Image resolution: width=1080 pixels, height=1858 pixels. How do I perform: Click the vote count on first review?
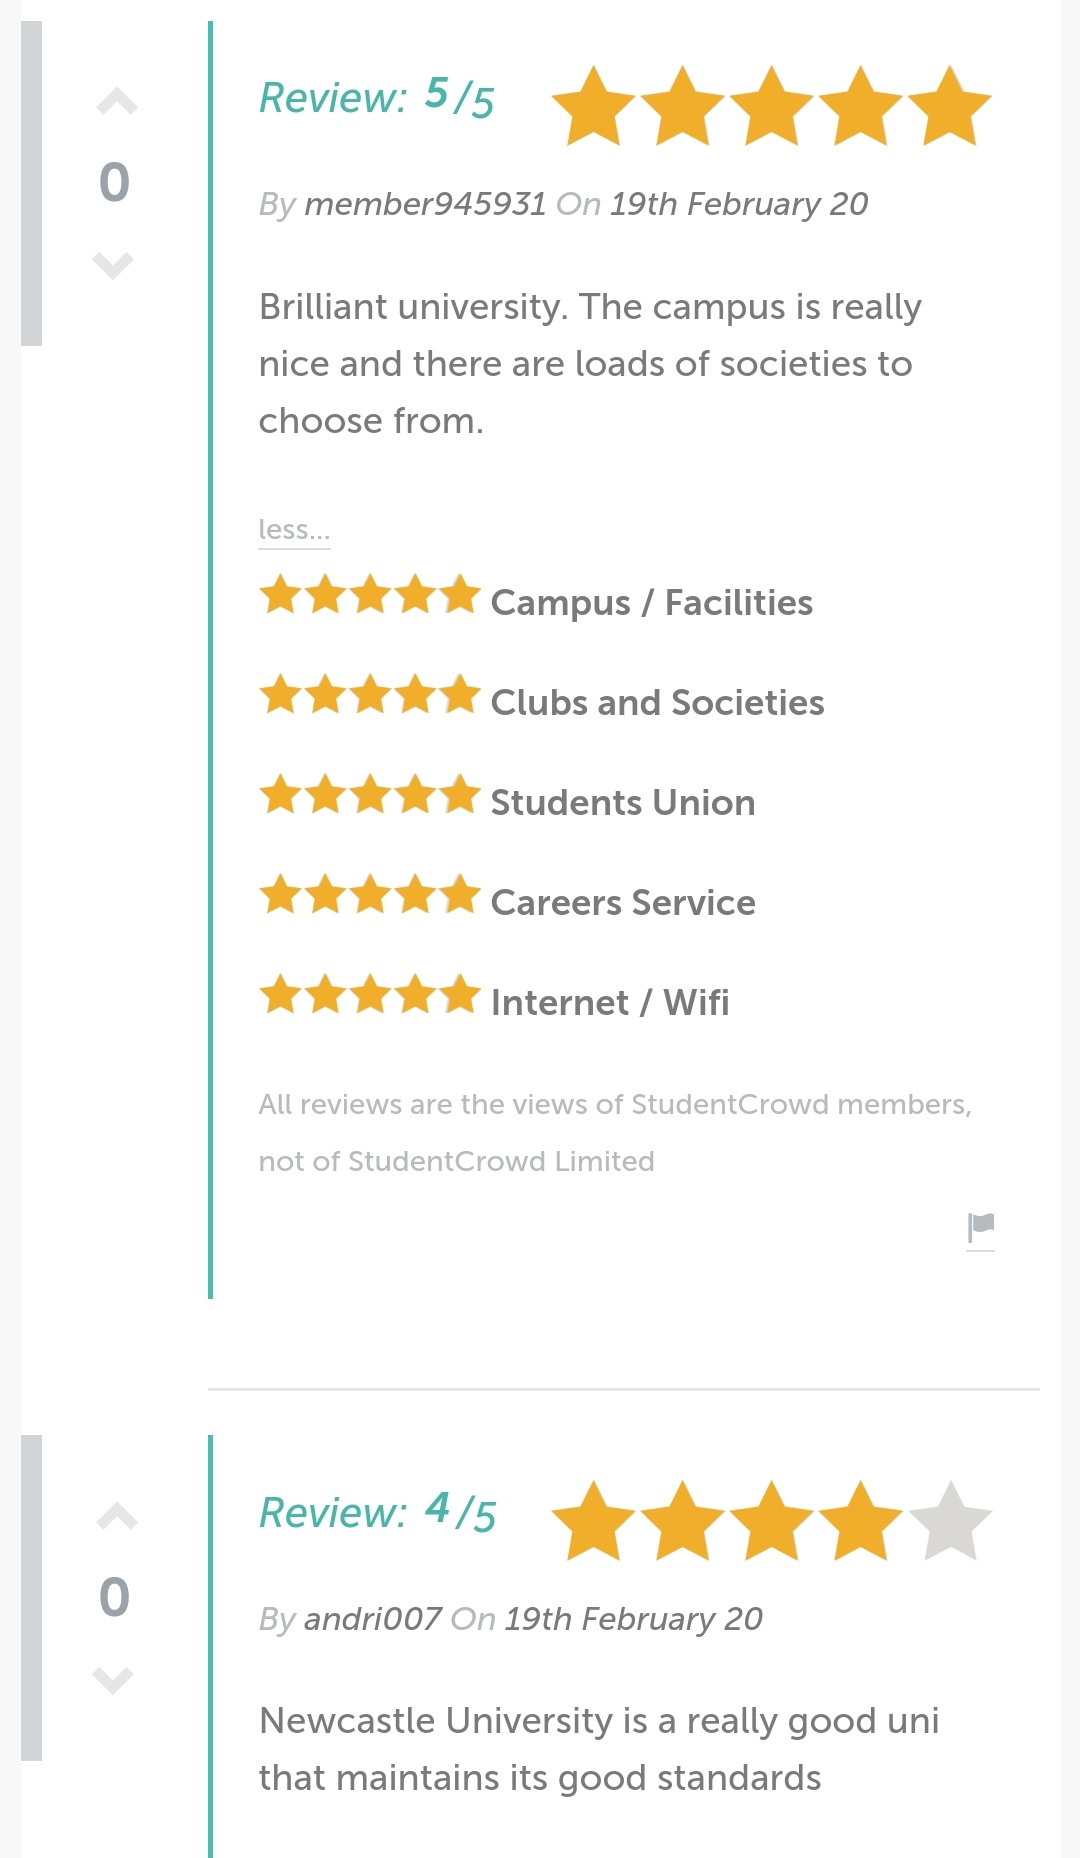(x=114, y=183)
